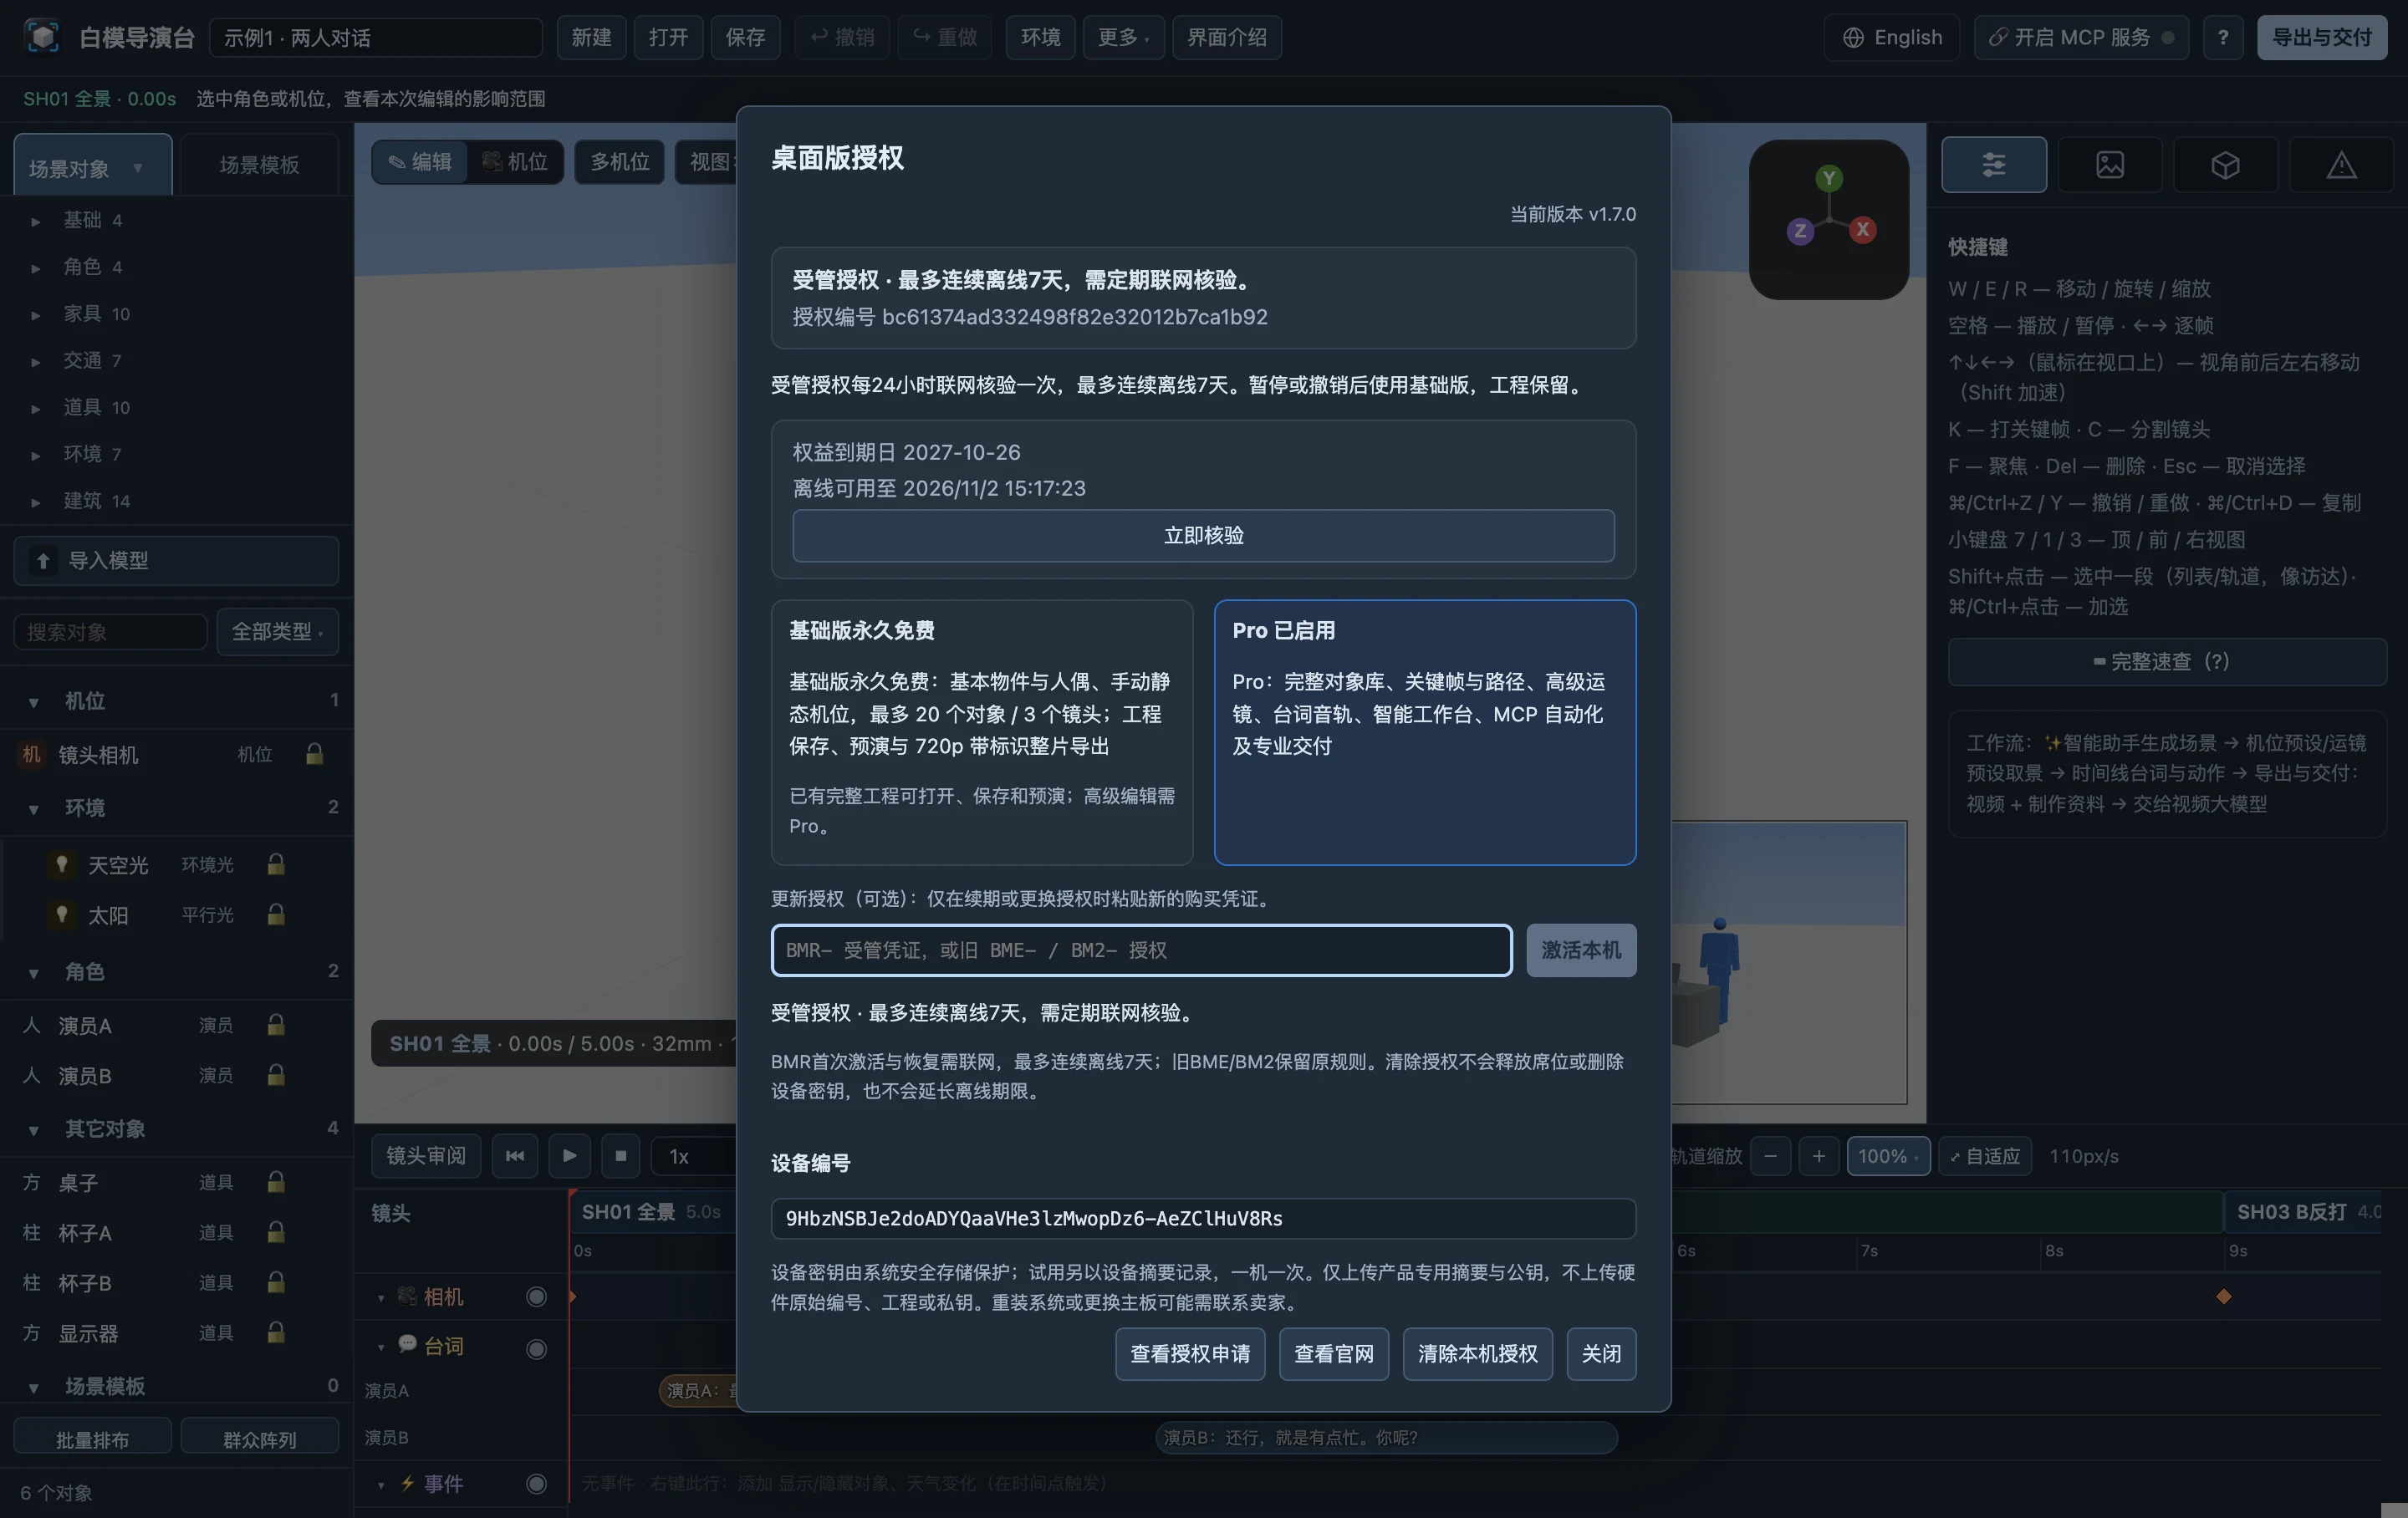Click the 白模导演台 app logo icon
The width and height of the screenshot is (2408, 1518).
pyautogui.click(x=42, y=37)
